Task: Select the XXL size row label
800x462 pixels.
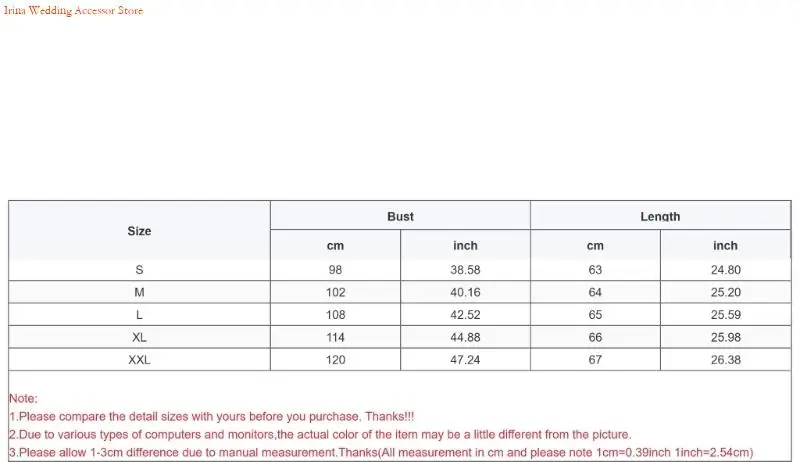Action: click(139, 360)
